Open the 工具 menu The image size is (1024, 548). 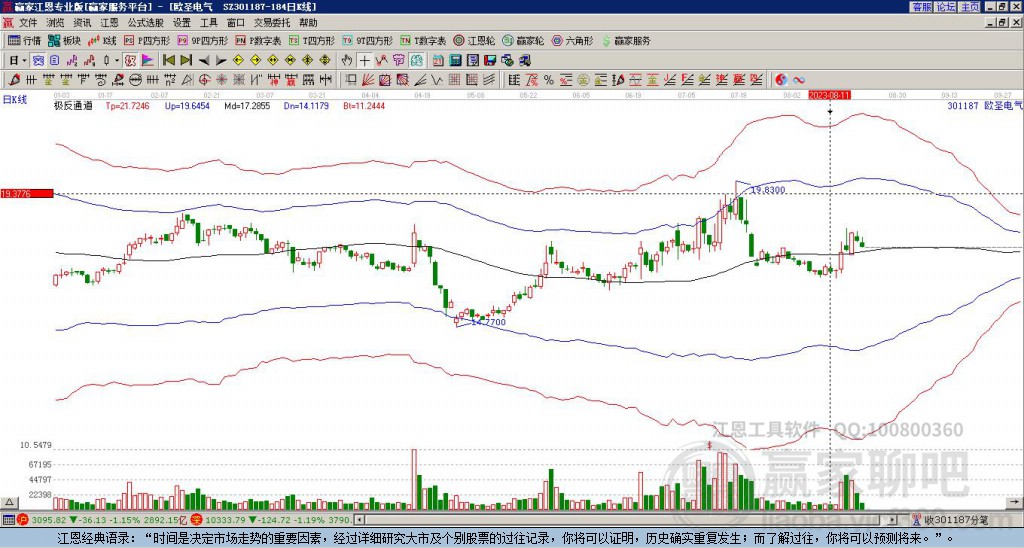208,23
